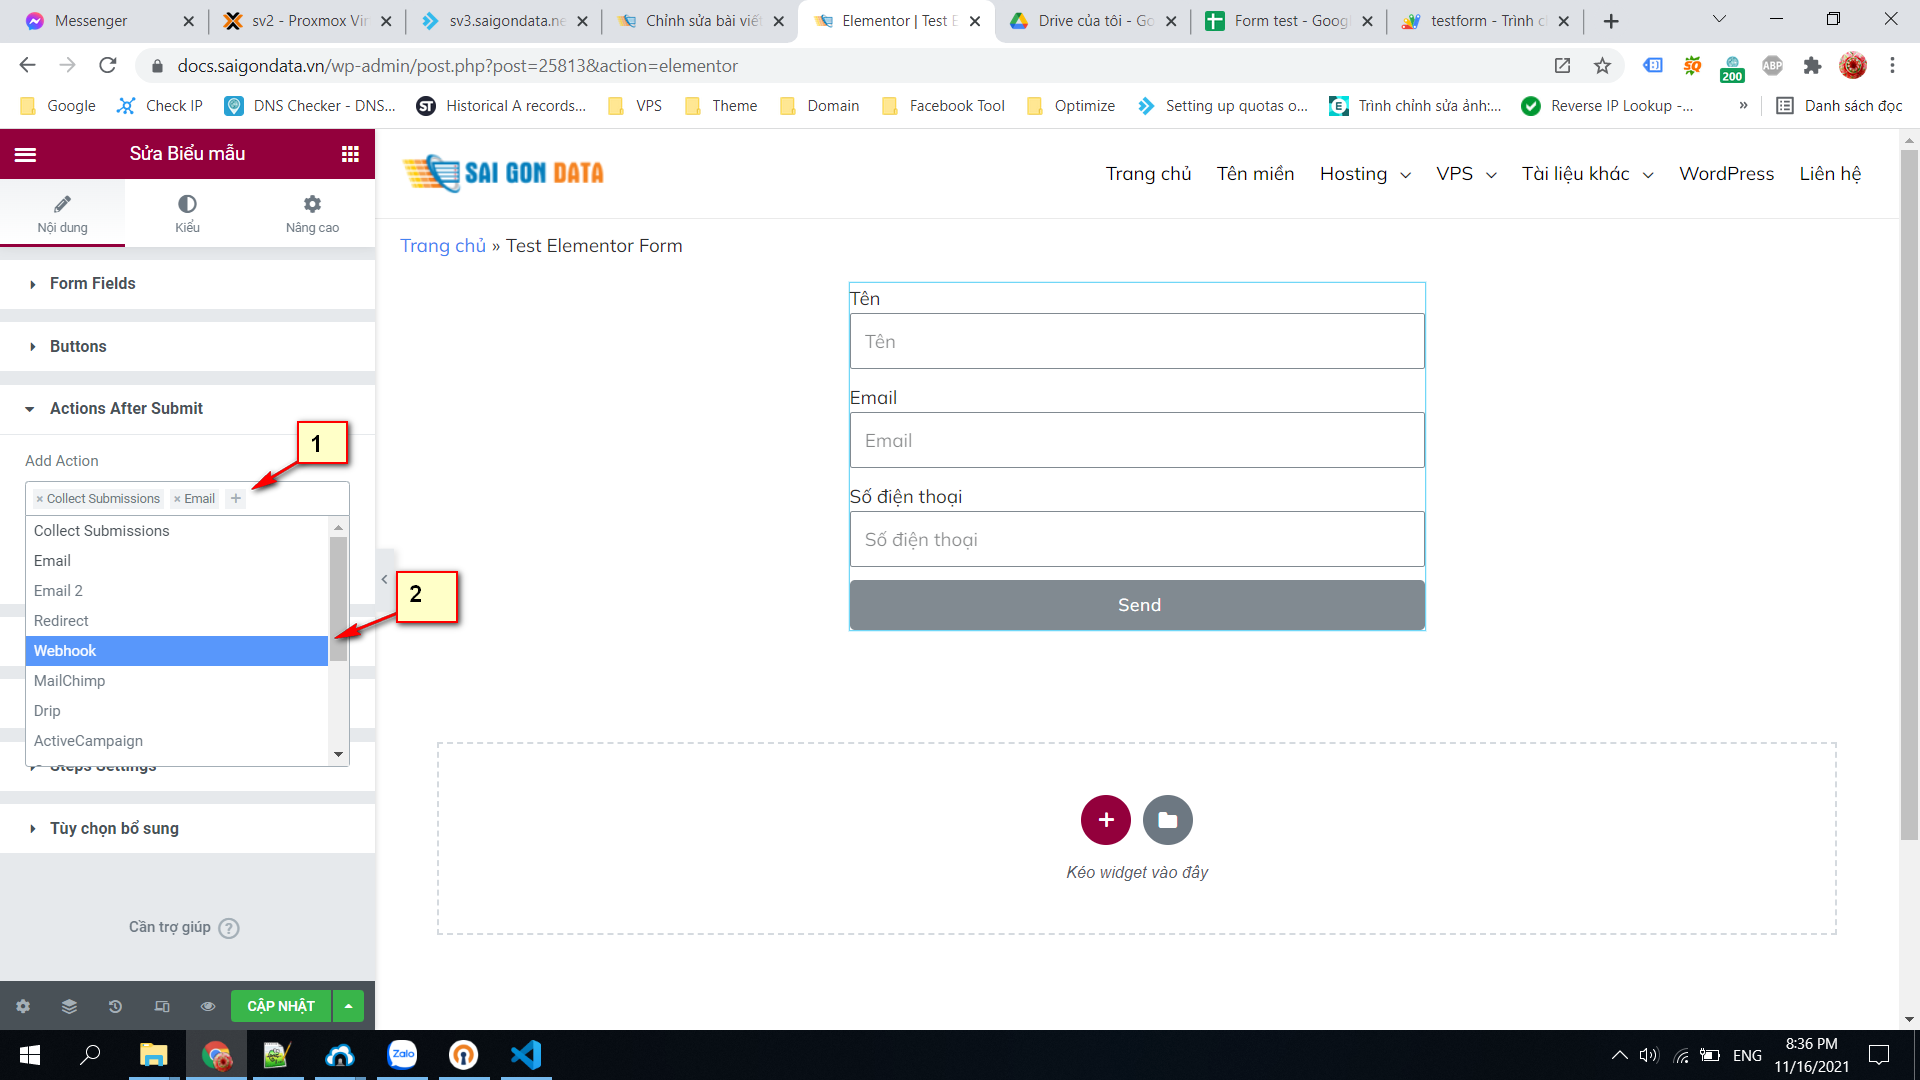Open Liên hệ menu item

1830,174
